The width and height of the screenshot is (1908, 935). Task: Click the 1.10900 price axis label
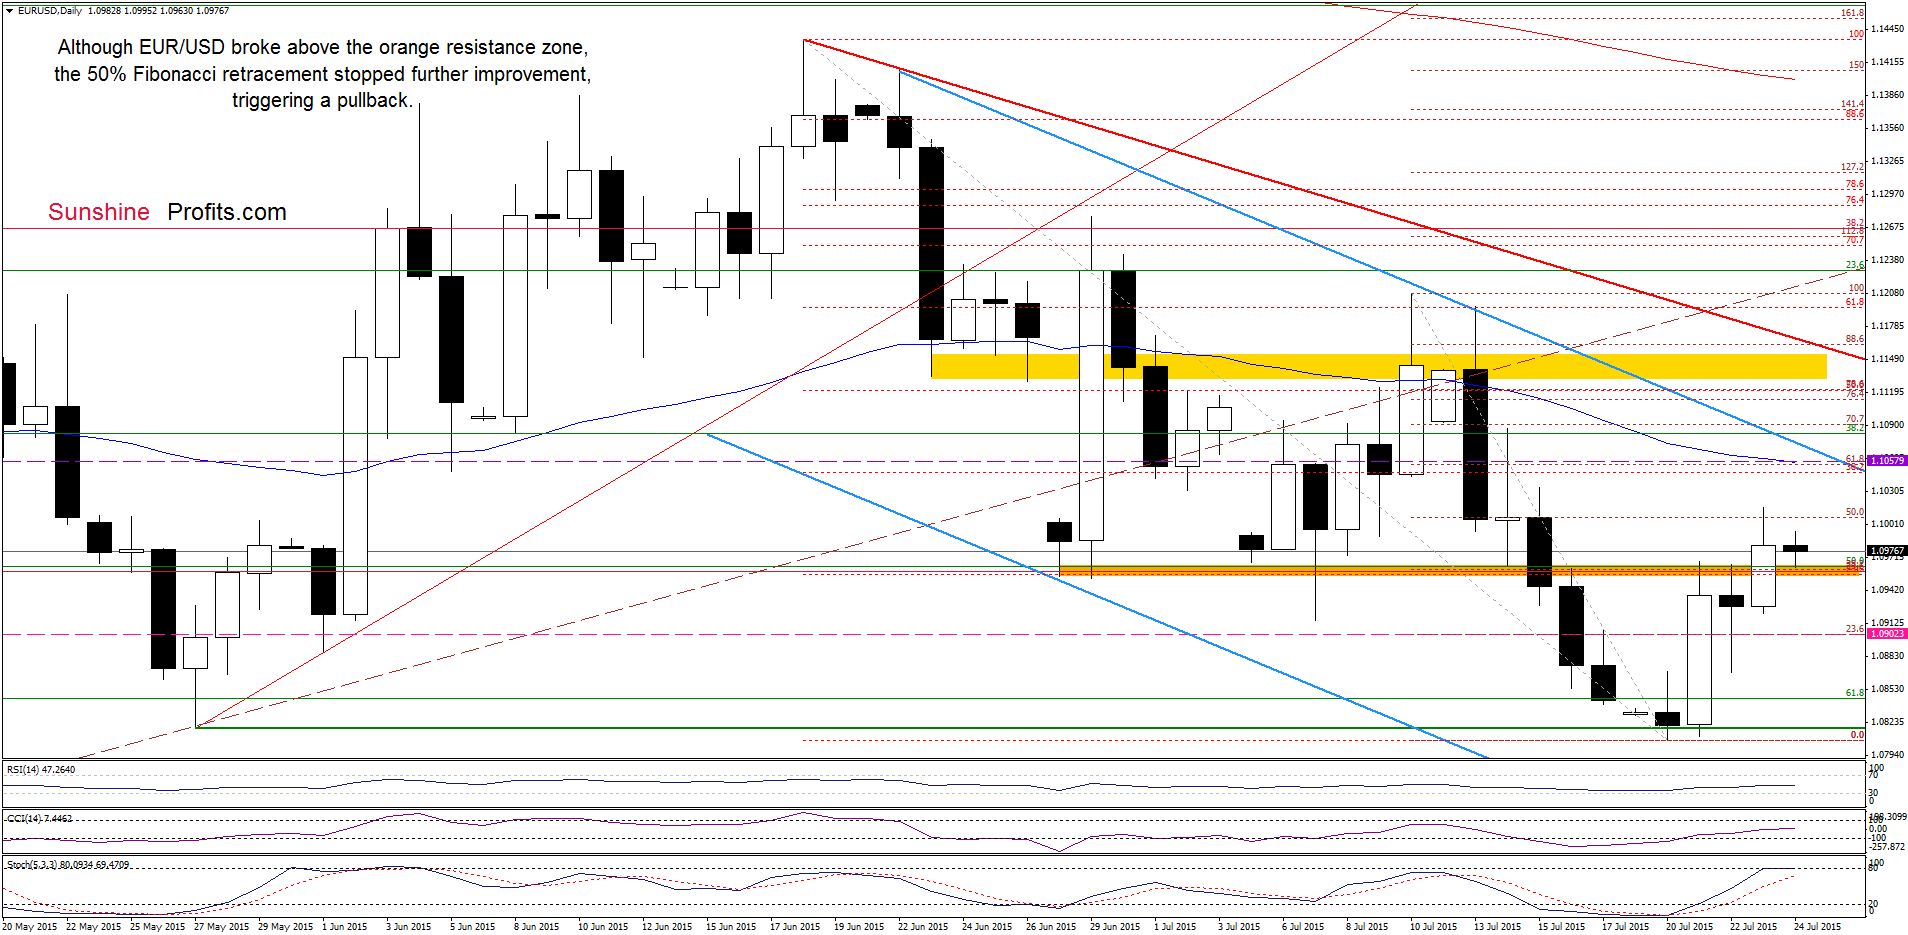pyautogui.click(x=1887, y=425)
